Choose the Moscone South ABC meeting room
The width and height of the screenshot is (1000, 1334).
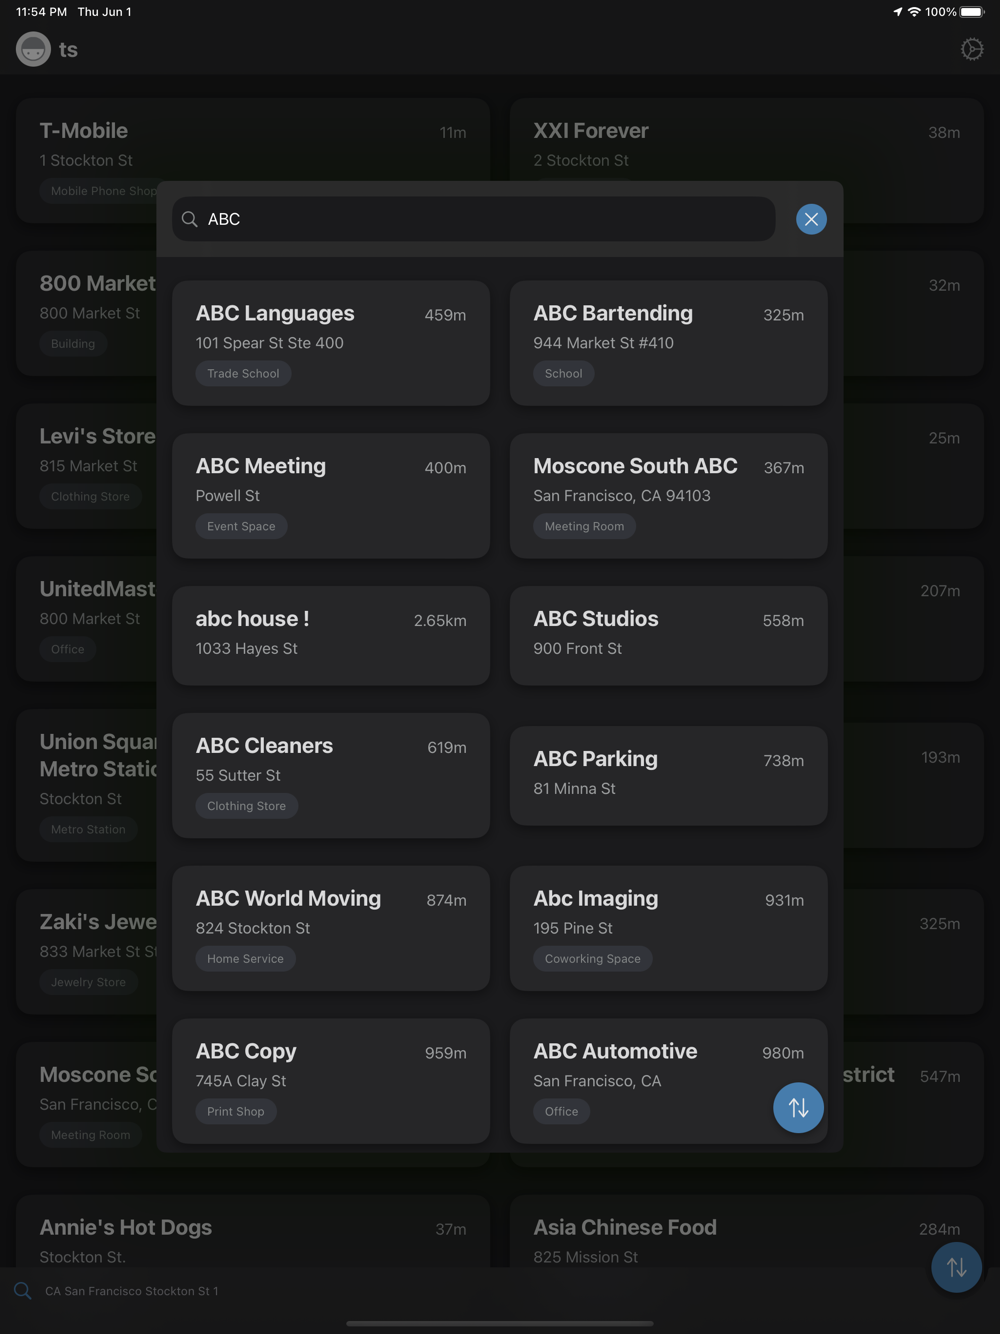coord(669,496)
